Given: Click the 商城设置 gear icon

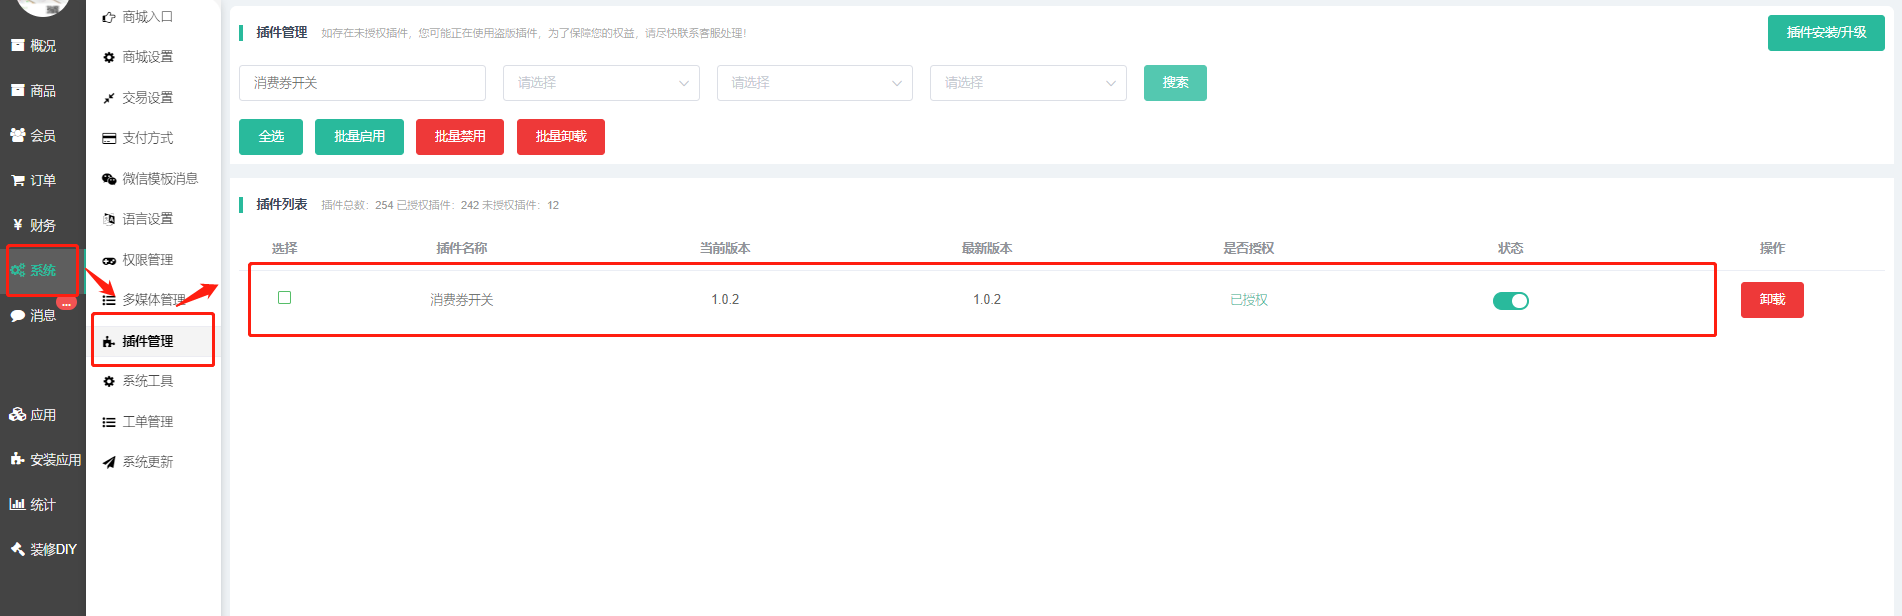Looking at the screenshot, I should pos(109,57).
